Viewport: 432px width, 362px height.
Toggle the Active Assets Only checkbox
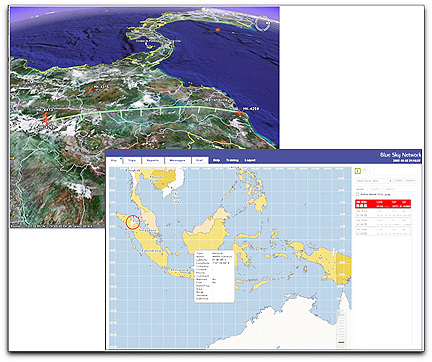[357, 194]
